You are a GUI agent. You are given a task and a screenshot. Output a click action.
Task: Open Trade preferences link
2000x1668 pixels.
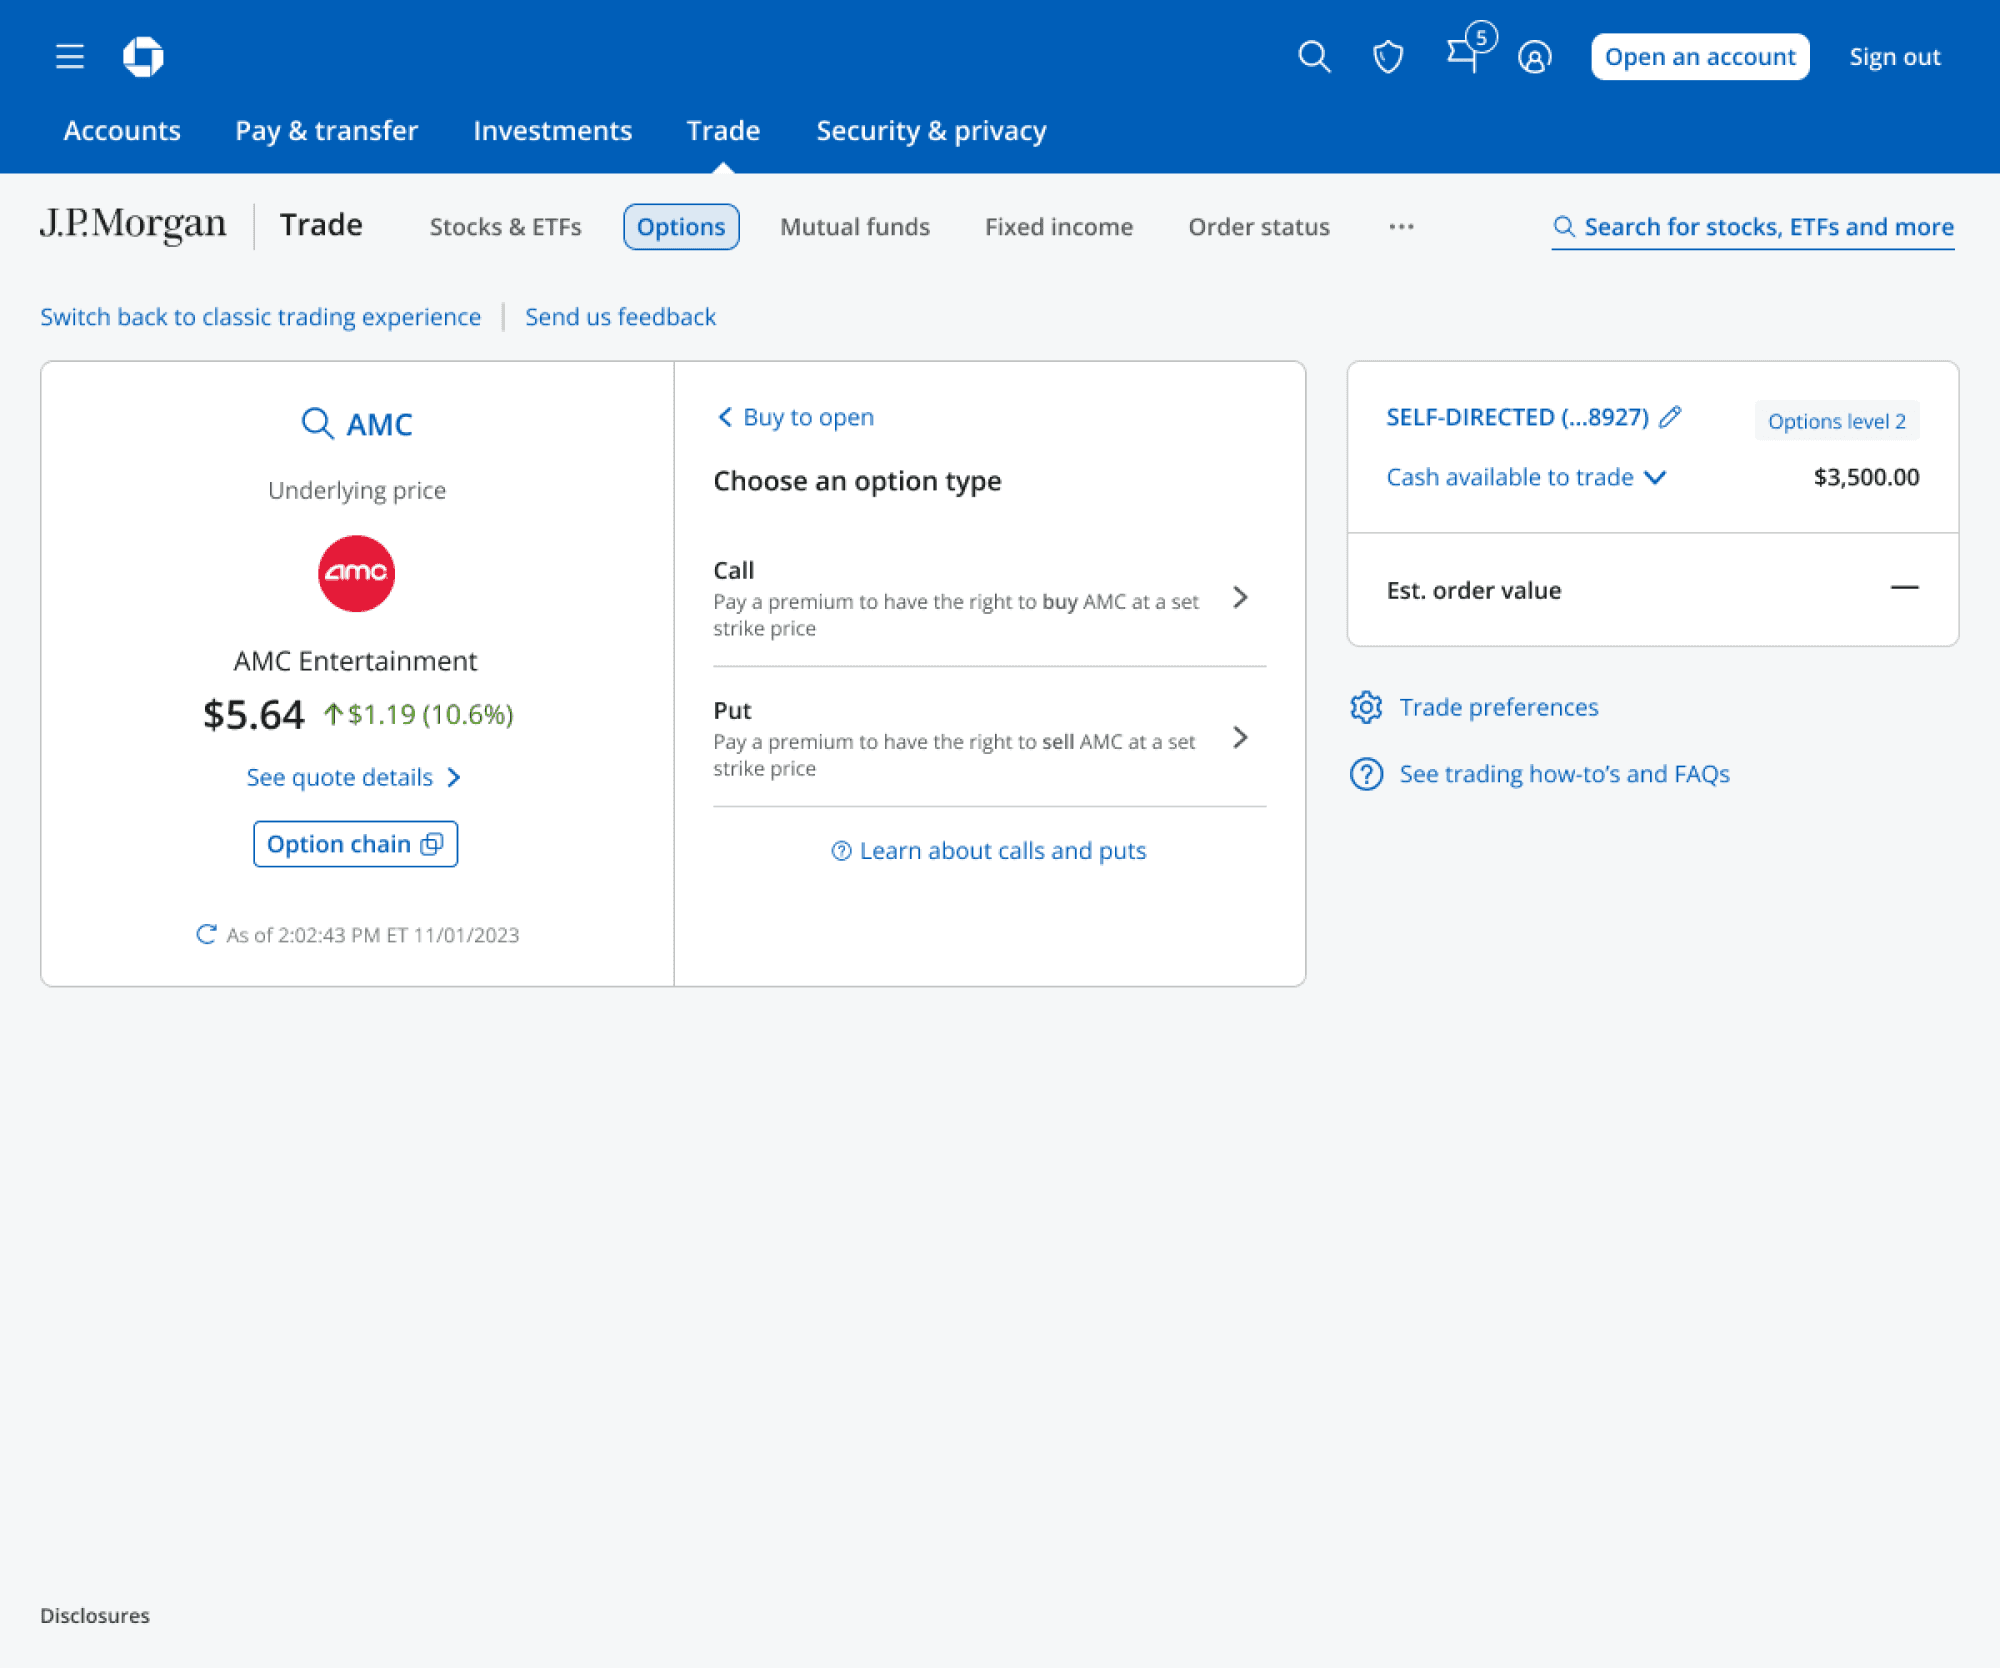point(1498,707)
